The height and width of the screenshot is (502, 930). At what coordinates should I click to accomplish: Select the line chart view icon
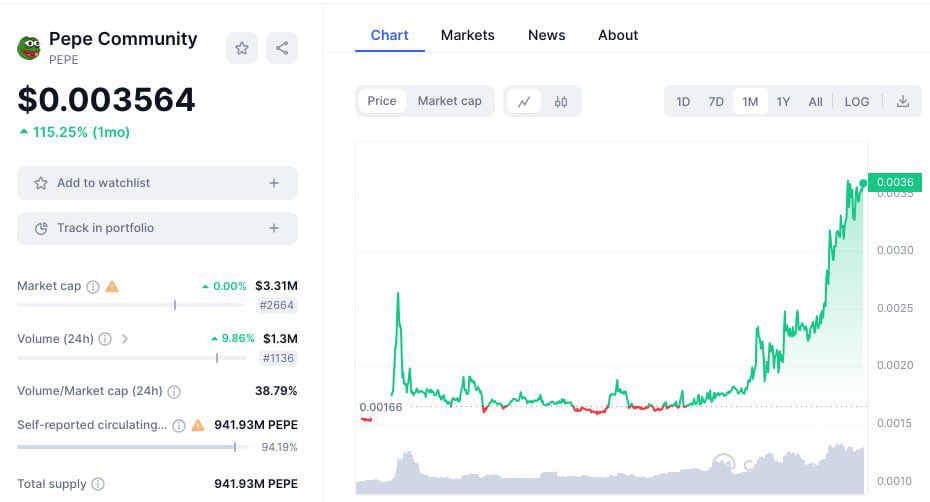[524, 101]
